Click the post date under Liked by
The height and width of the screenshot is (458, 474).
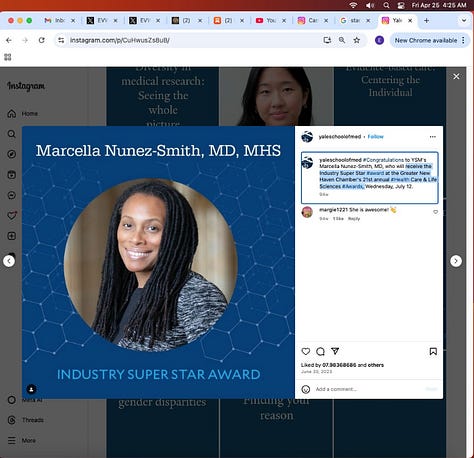point(316,371)
